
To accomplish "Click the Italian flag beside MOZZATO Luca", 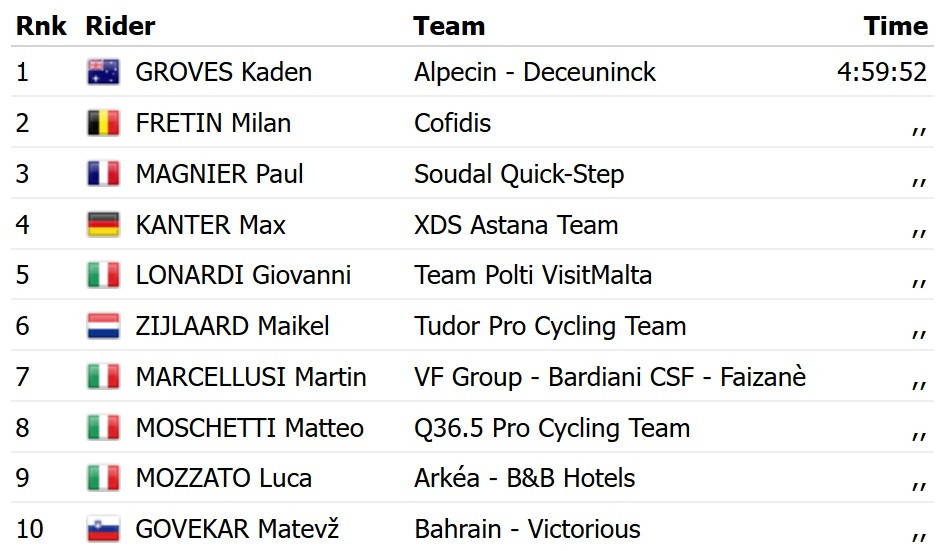I will coord(103,479).
